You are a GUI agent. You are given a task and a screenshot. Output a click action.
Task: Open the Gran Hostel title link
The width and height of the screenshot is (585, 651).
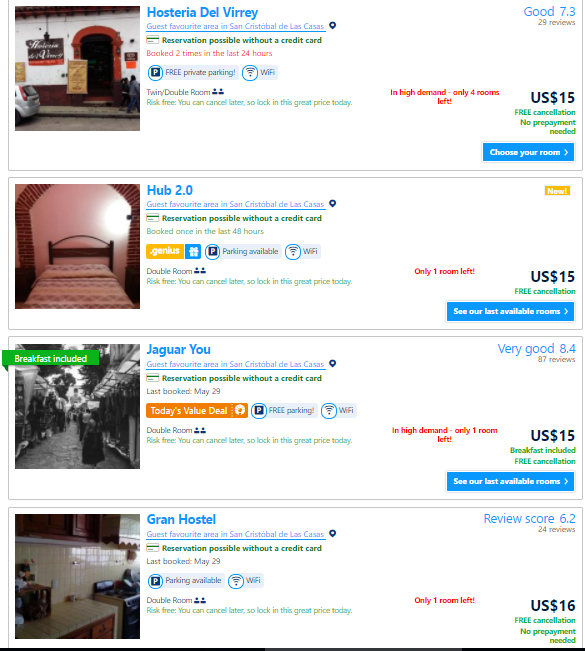click(181, 519)
